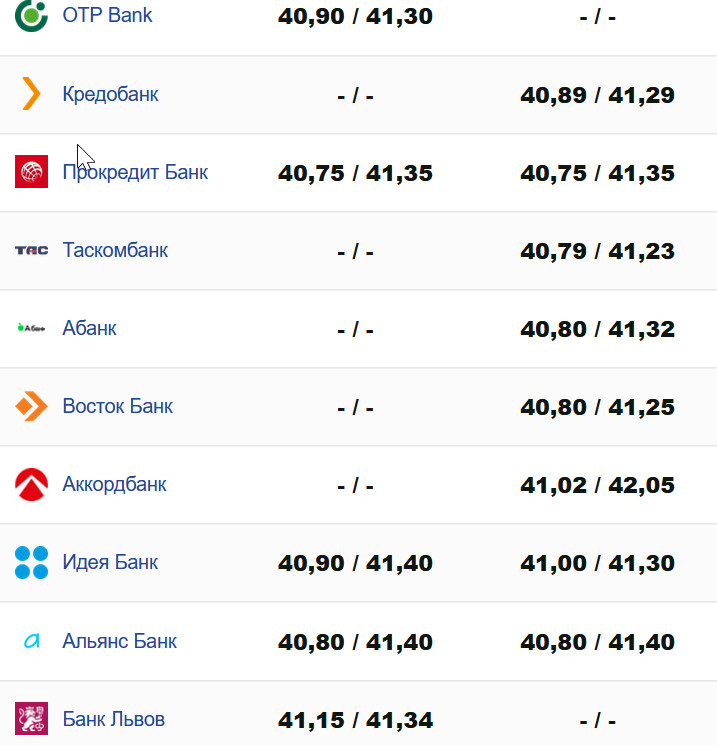Click the Прокредит Банк red globe logo

32,172
